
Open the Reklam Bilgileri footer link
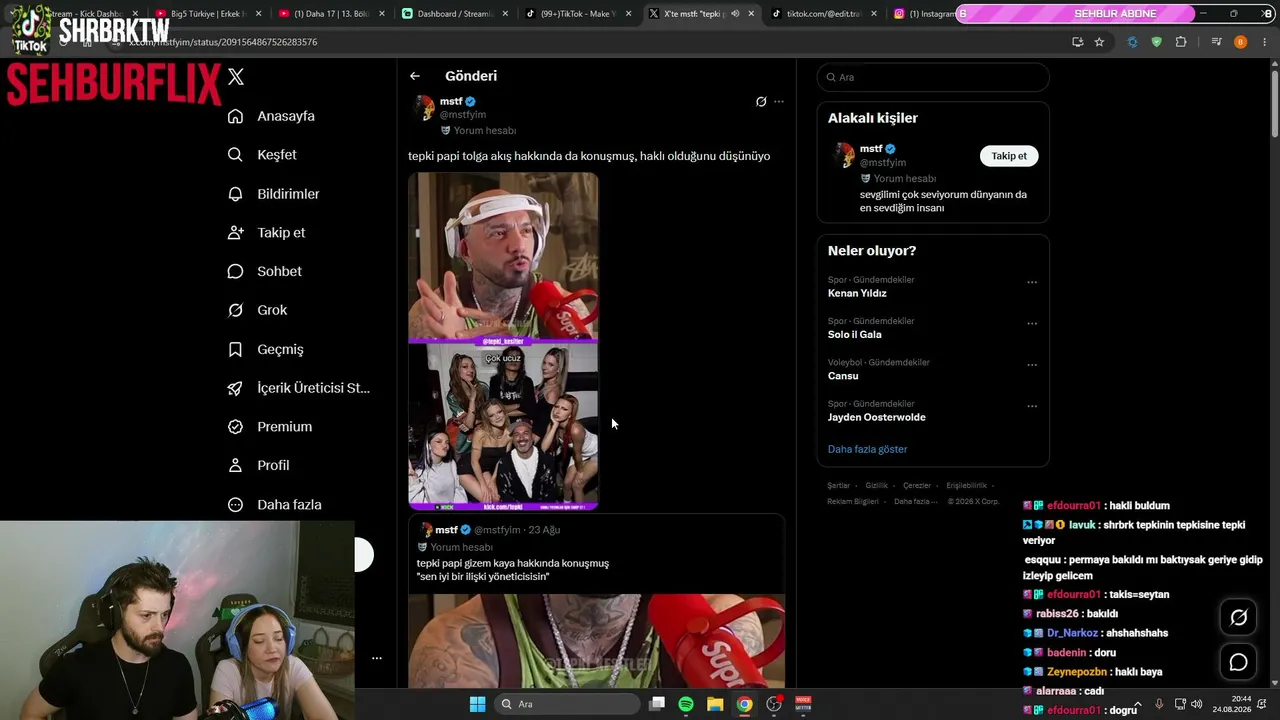[x=853, y=502]
